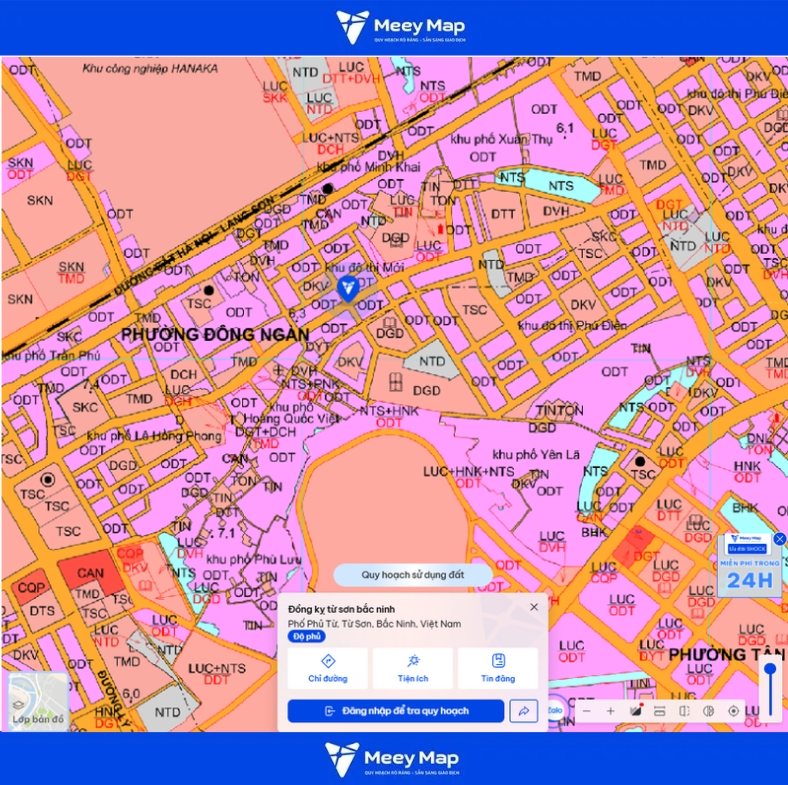This screenshot has width=788, height=785.
Task: Click the red CQP parcel
Action: (x=31, y=588)
